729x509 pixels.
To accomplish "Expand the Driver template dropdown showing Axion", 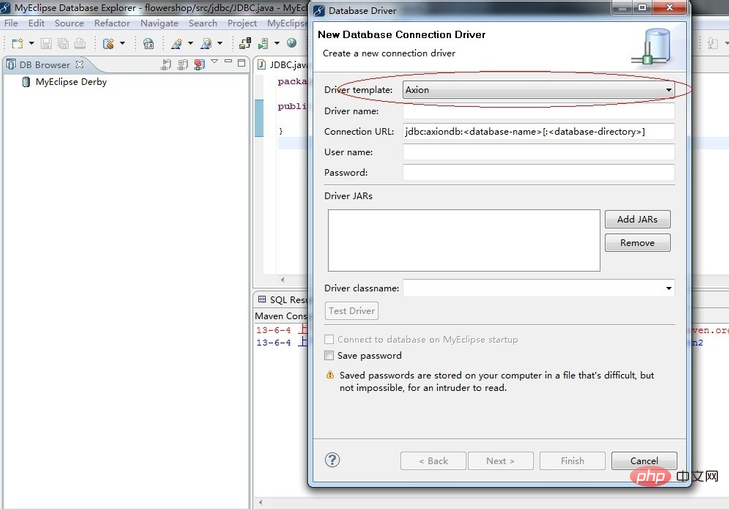I will pos(538,90).
